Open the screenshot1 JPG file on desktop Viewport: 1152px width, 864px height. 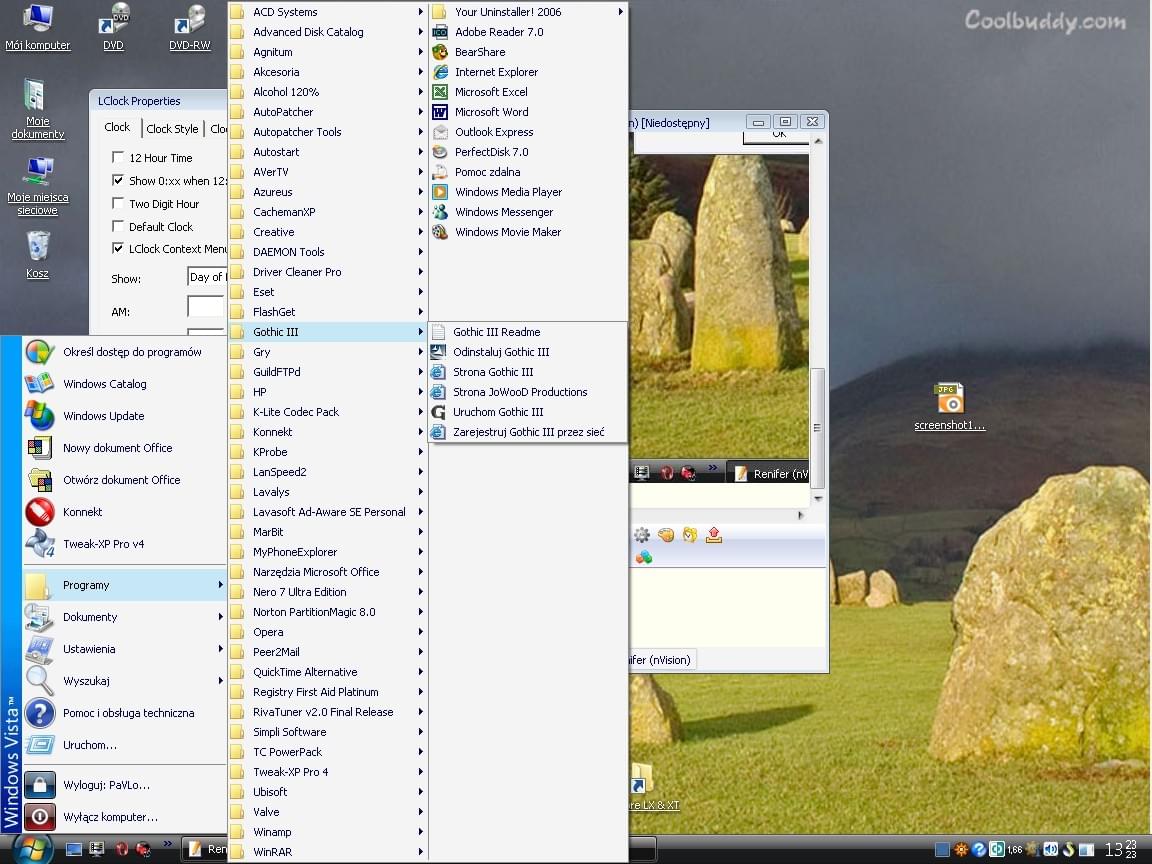click(x=949, y=400)
